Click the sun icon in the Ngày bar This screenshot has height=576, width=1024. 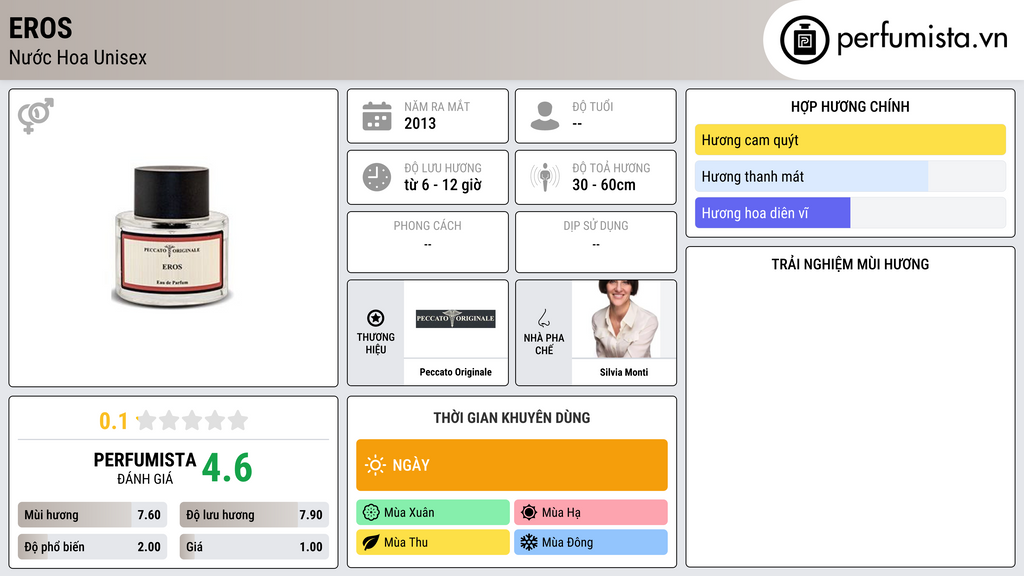(376, 465)
